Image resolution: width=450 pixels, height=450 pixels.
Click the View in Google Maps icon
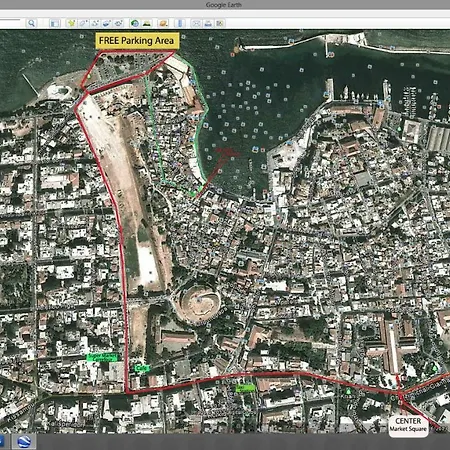220,23
